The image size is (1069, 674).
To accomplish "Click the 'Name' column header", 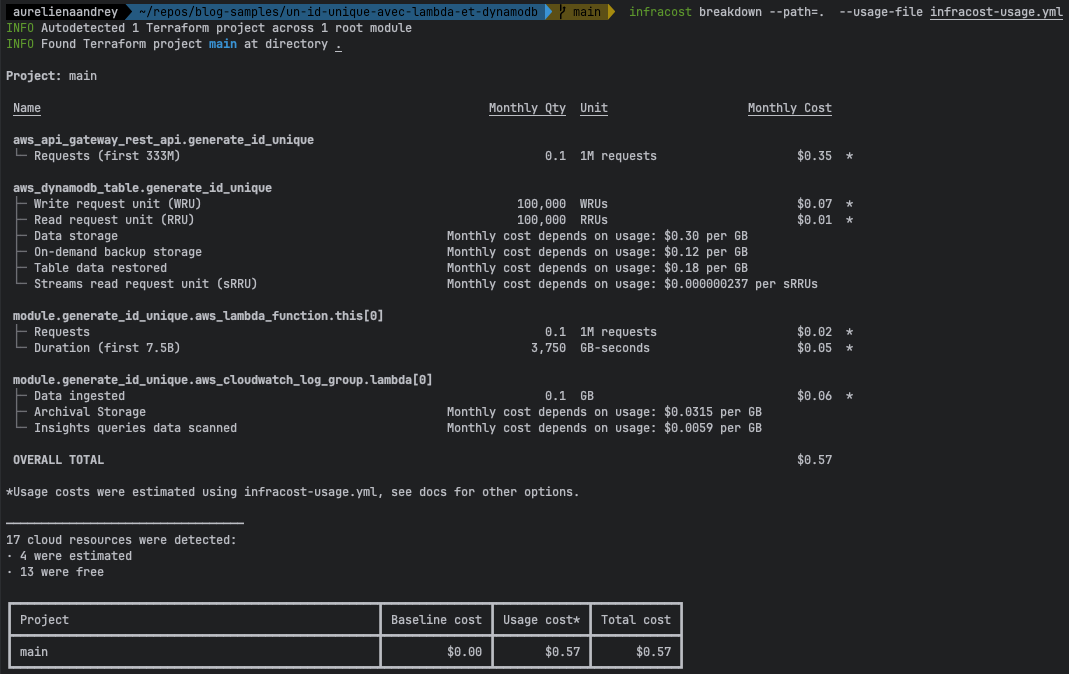I will click(27, 108).
